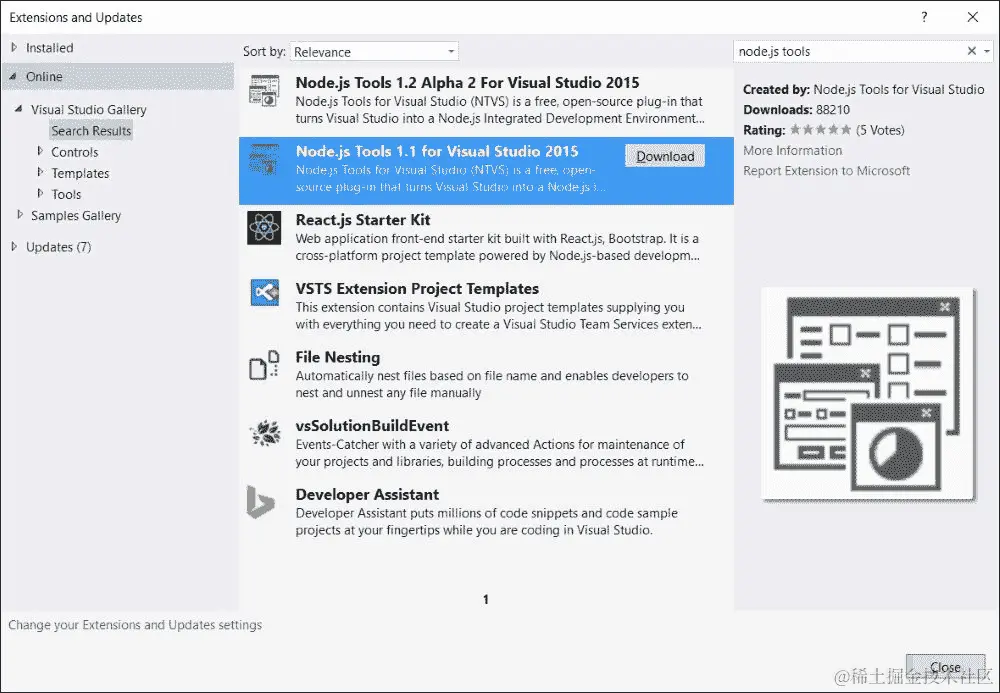
Task: Click the File Nesting icon
Action: (264, 365)
